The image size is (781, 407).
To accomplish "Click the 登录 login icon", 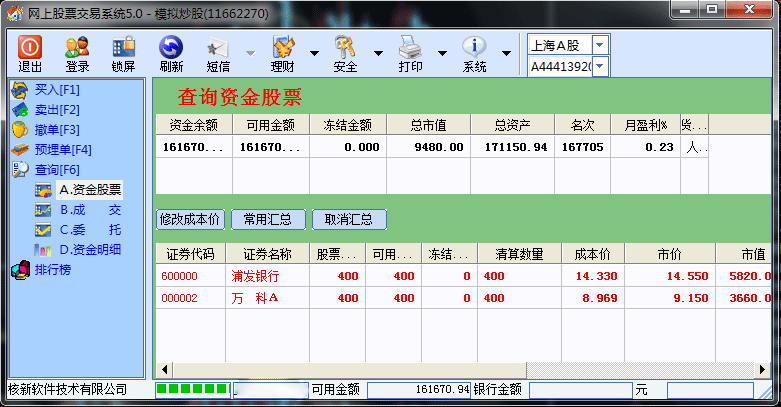I will 77,47.
